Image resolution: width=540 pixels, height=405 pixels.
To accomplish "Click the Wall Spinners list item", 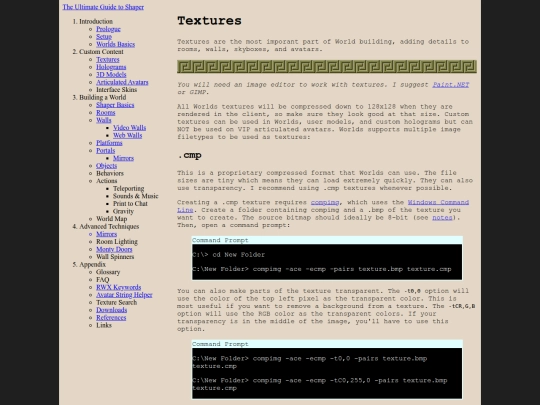I will pyautogui.click(x=115, y=257).
